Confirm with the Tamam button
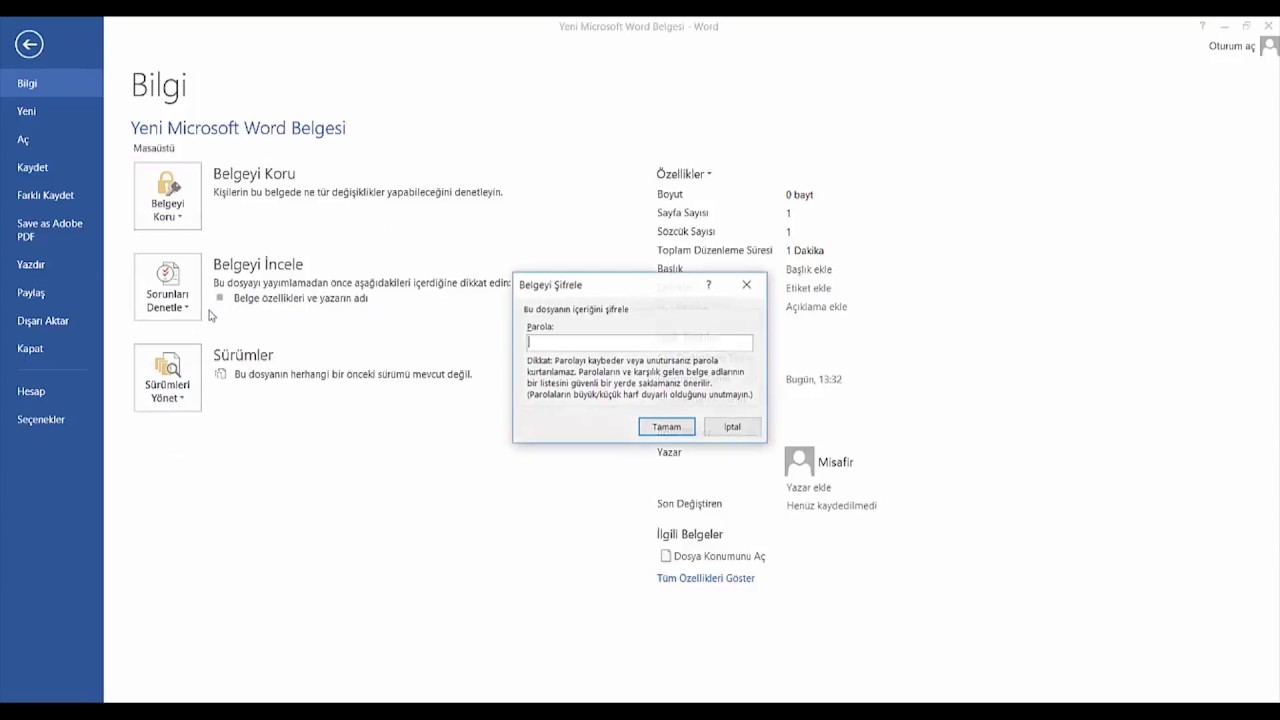 click(x=667, y=427)
